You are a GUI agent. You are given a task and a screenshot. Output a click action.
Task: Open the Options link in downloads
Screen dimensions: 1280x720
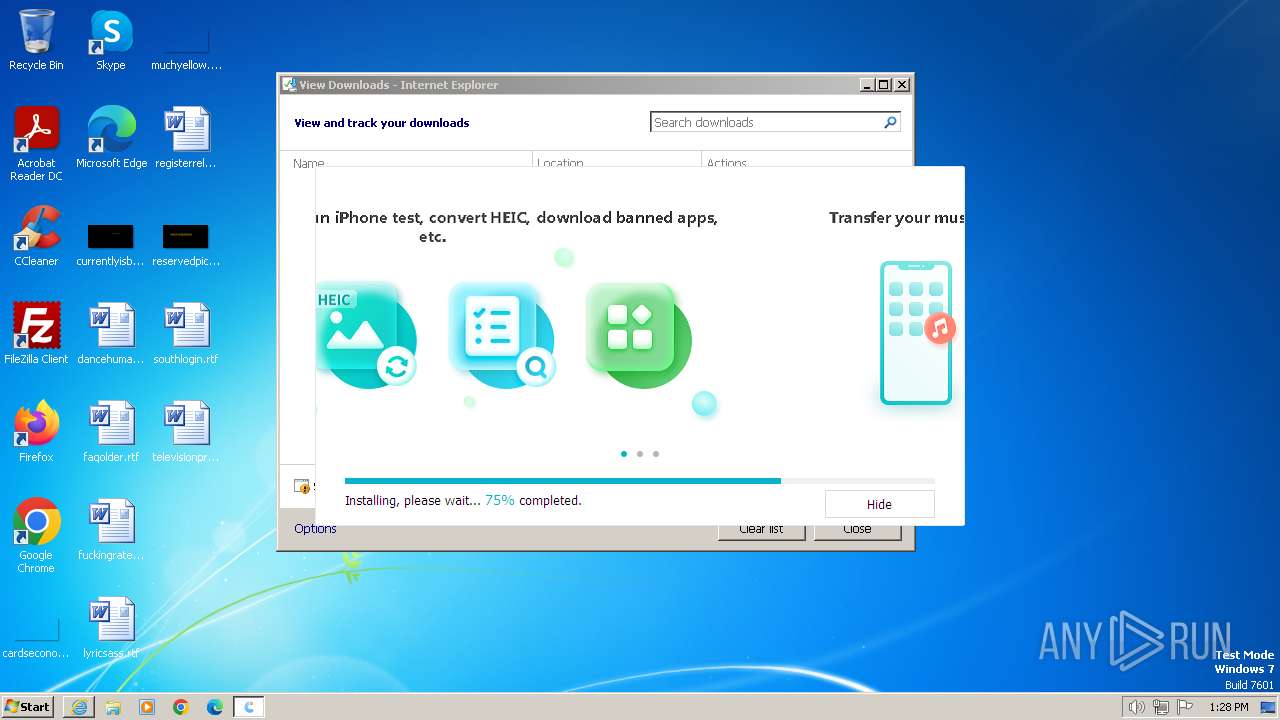pyautogui.click(x=315, y=529)
